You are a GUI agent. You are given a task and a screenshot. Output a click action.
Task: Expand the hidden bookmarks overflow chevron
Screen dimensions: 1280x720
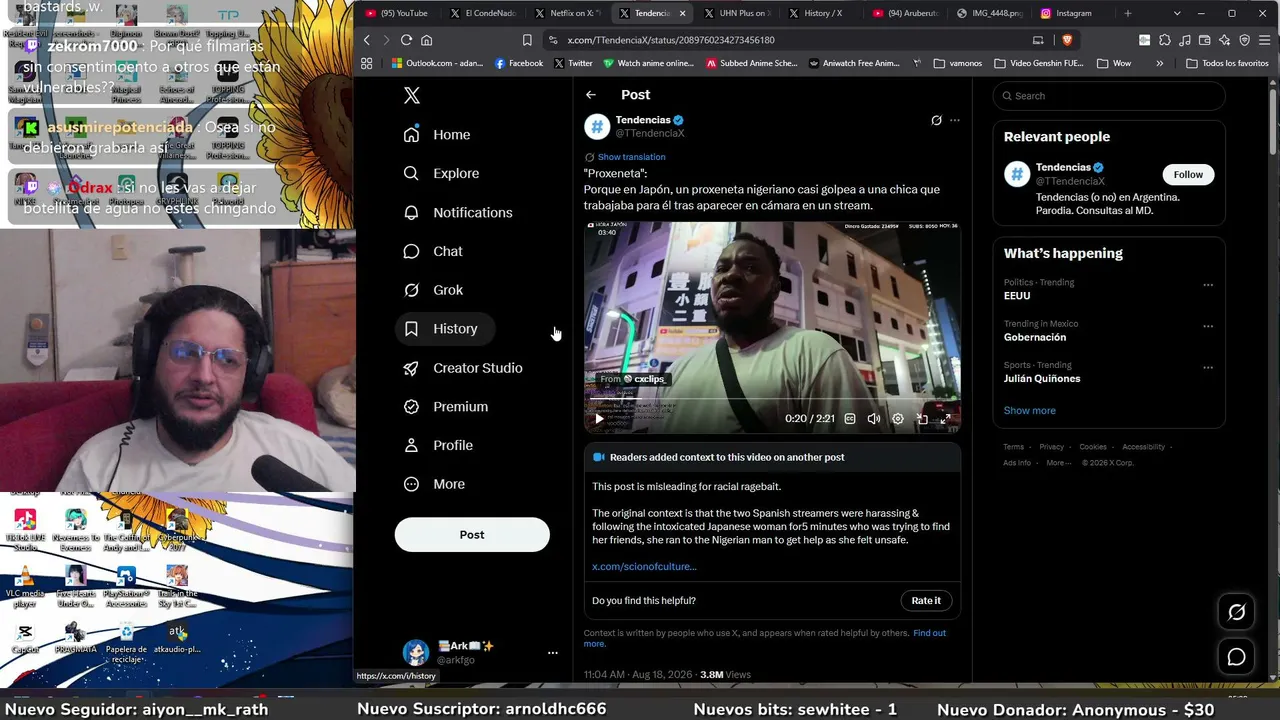[x=1160, y=63]
